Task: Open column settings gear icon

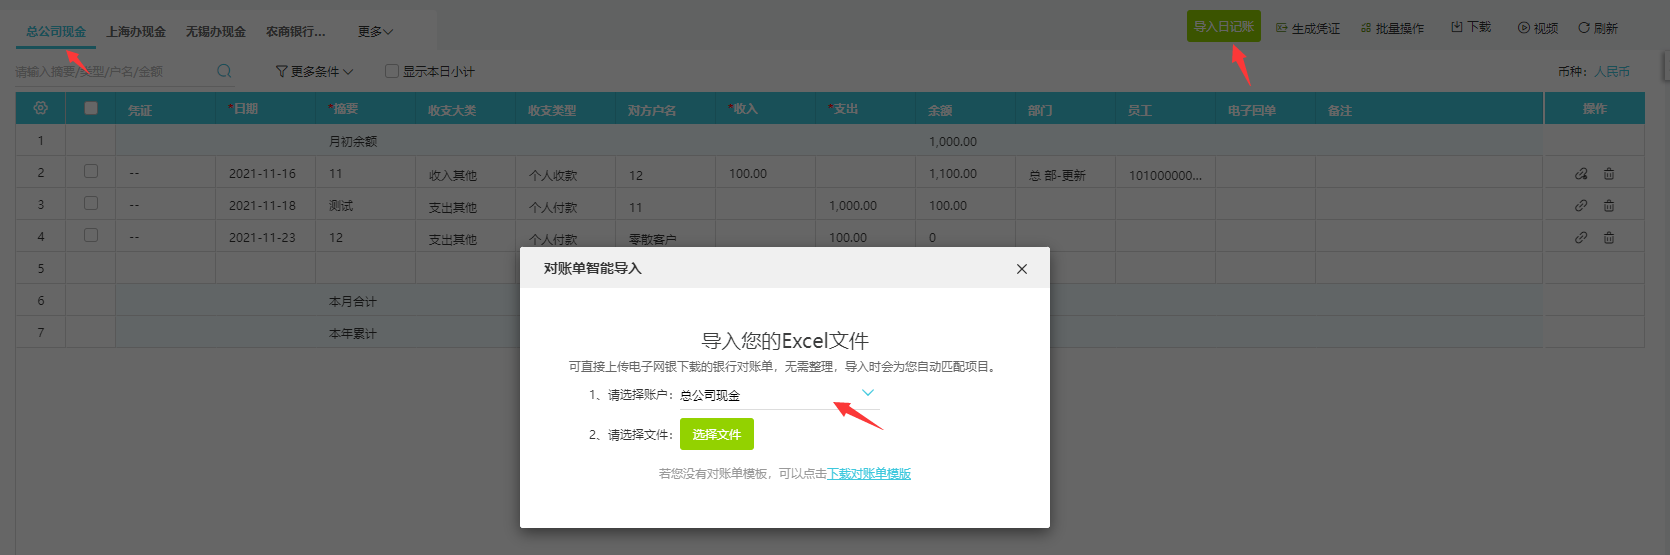Action: (41, 108)
